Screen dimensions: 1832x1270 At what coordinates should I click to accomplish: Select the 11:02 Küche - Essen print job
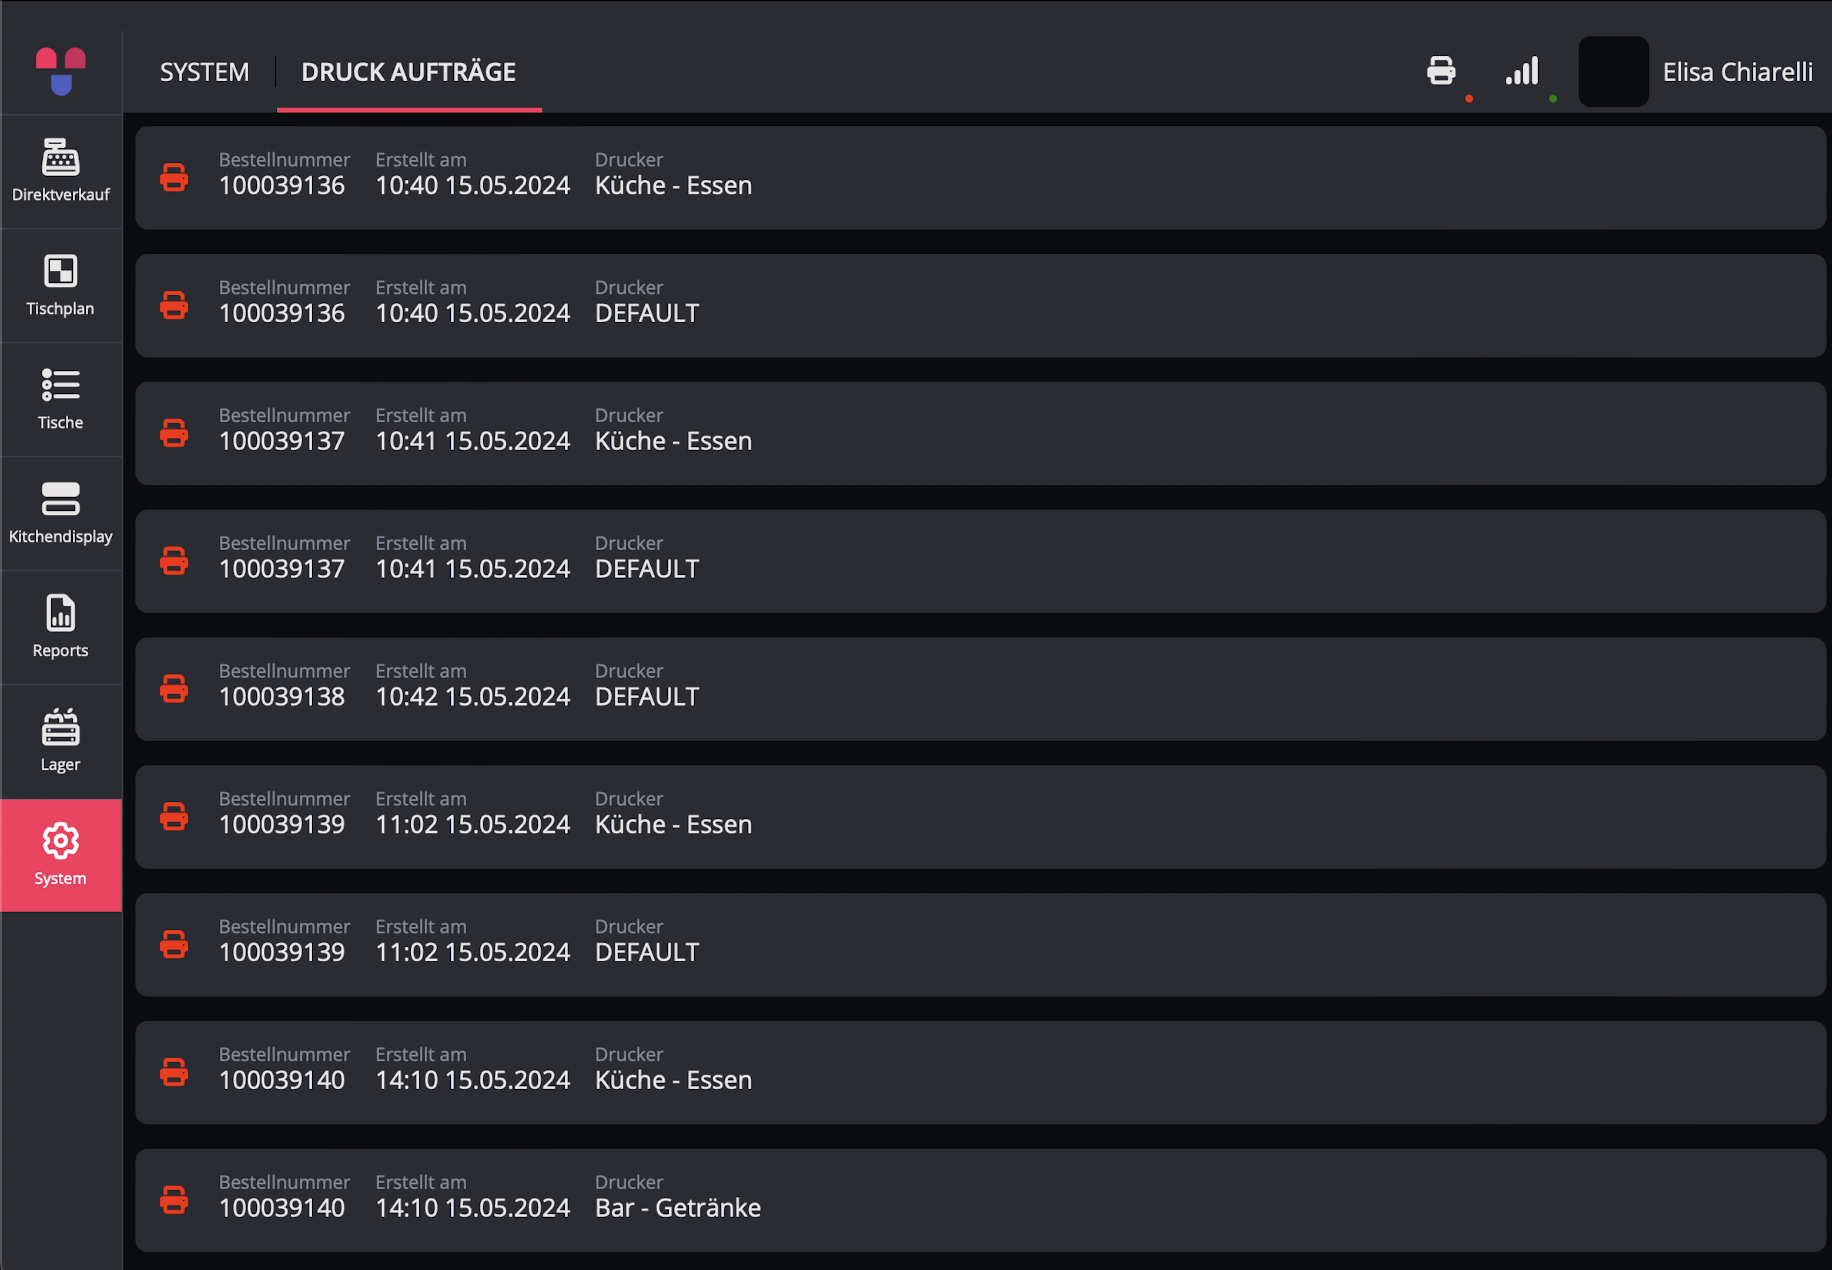[980, 817]
